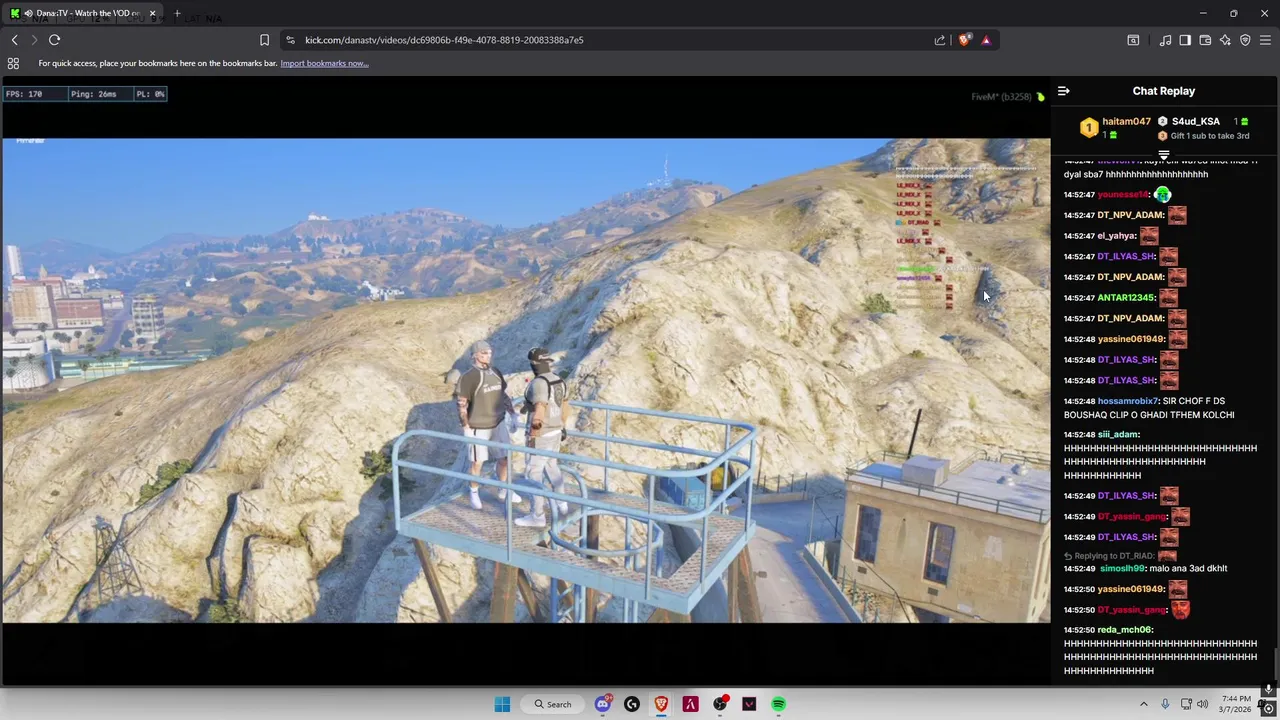
Task: Click username hossamrobix7 in chat
Action: point(1128,401)
